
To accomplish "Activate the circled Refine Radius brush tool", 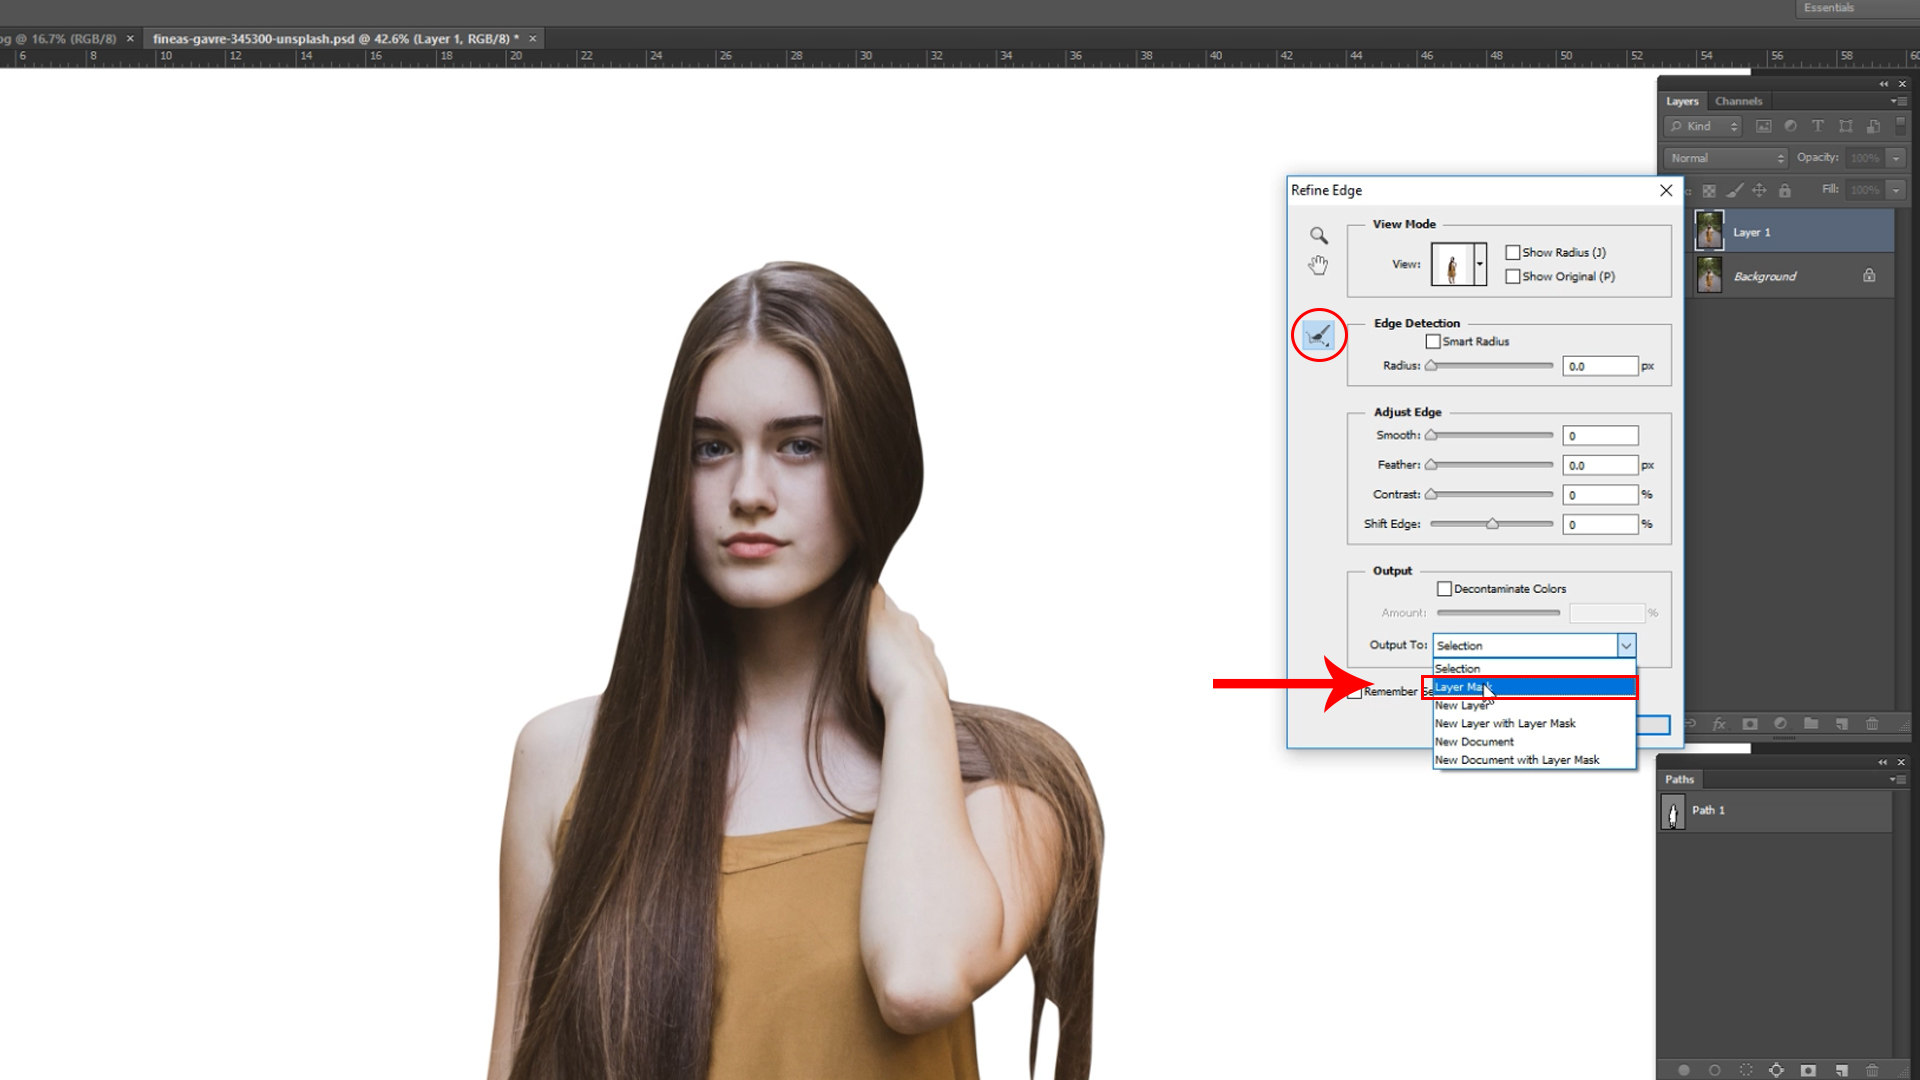I will click(x=1318, y=336).
